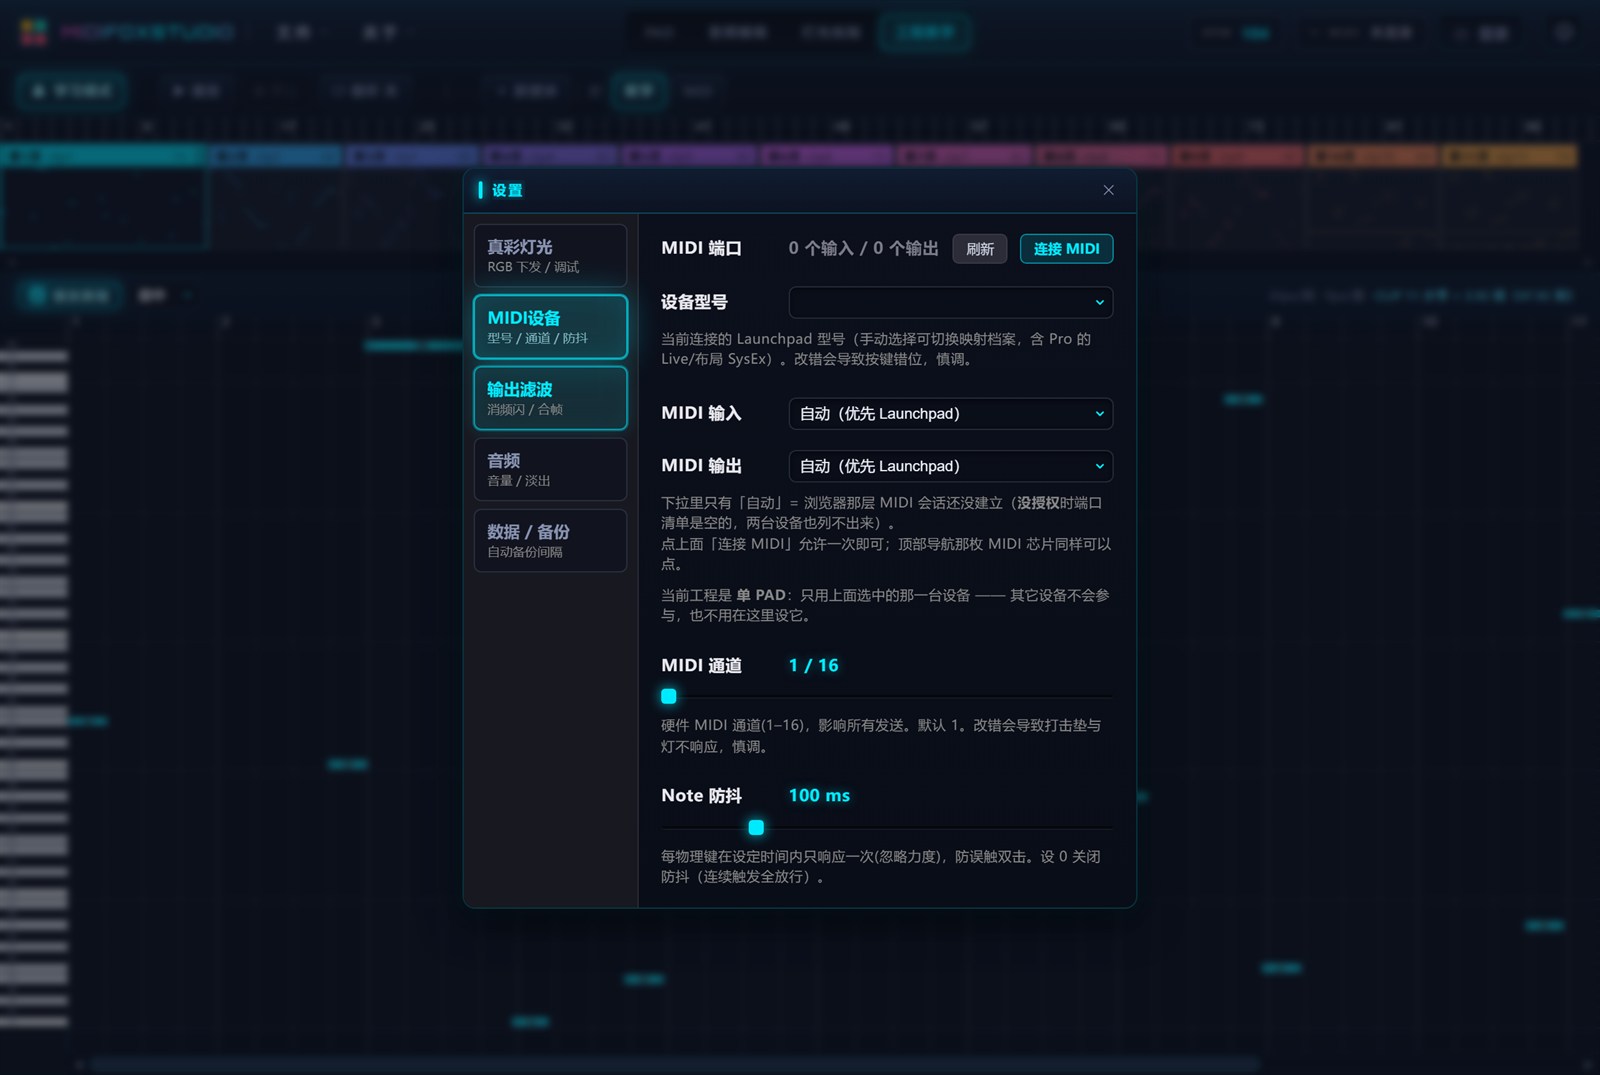
Task: Click the '0 个输入 / 0 个输出' text
Action: coord(863,248)
